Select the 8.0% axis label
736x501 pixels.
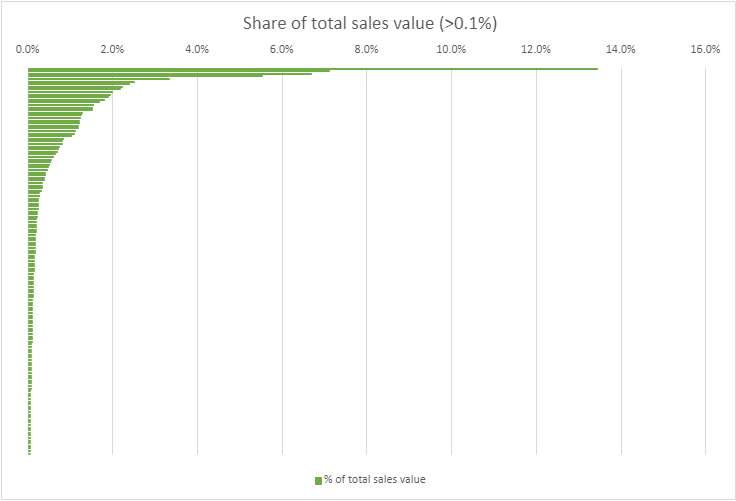[x=367, y=49]
